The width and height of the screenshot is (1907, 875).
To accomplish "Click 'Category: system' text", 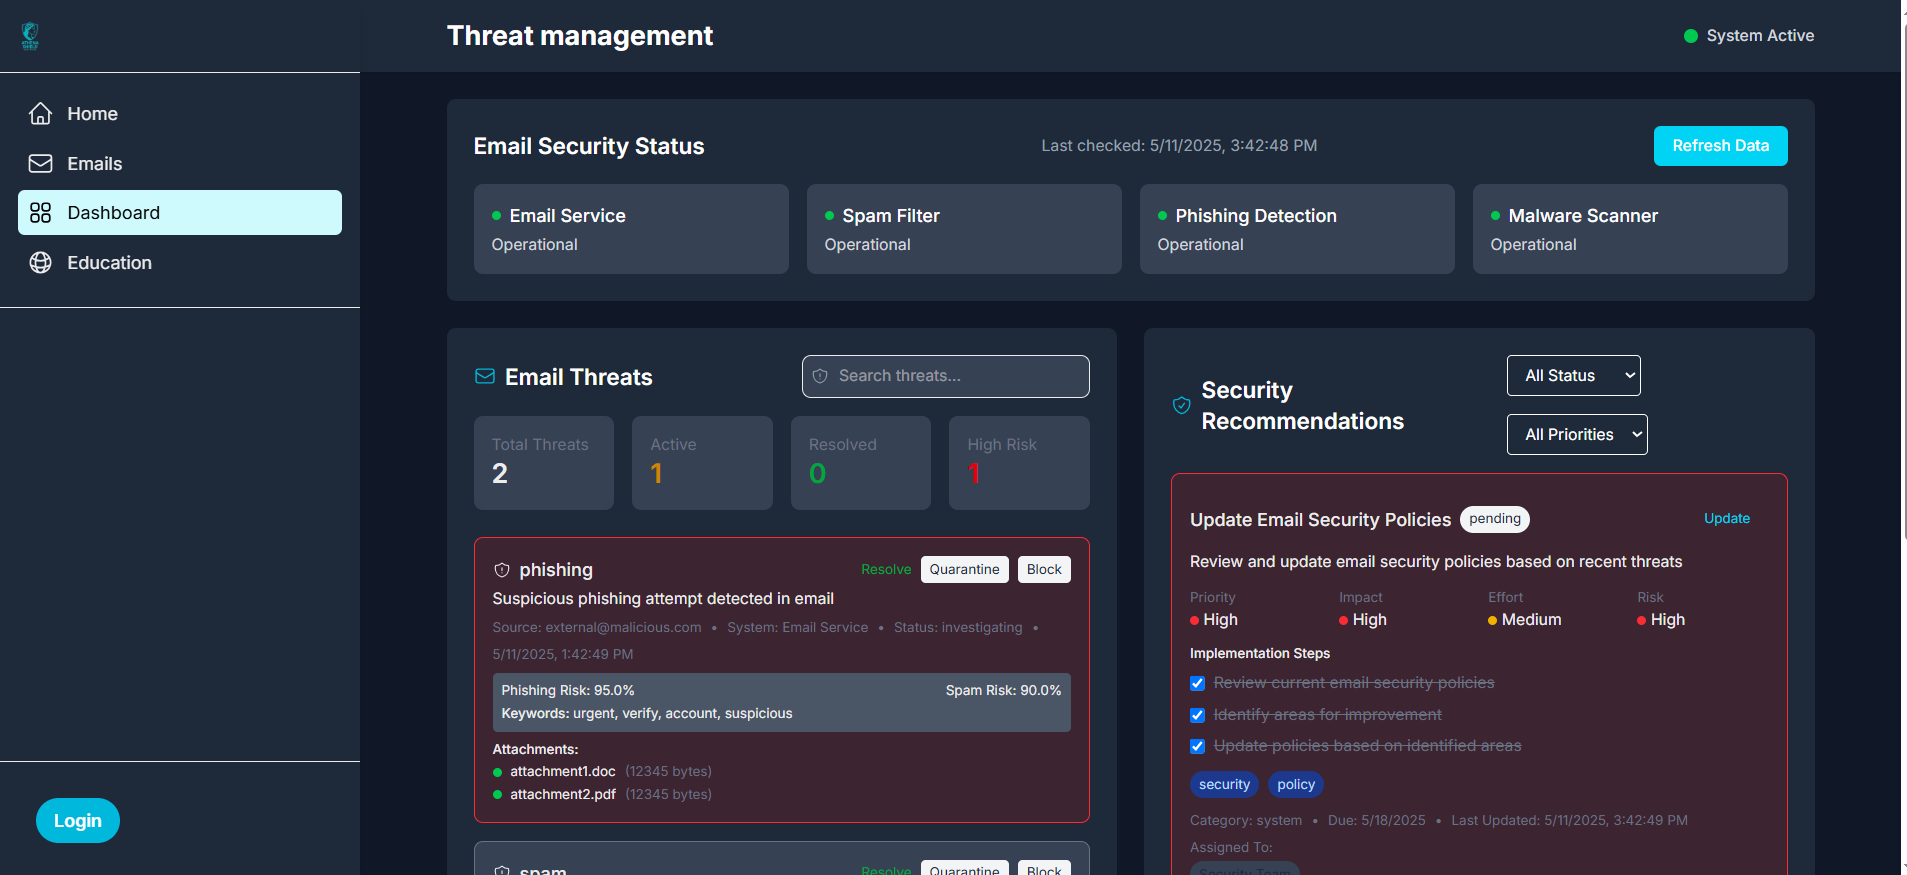I will click(x=1246, y=820).
